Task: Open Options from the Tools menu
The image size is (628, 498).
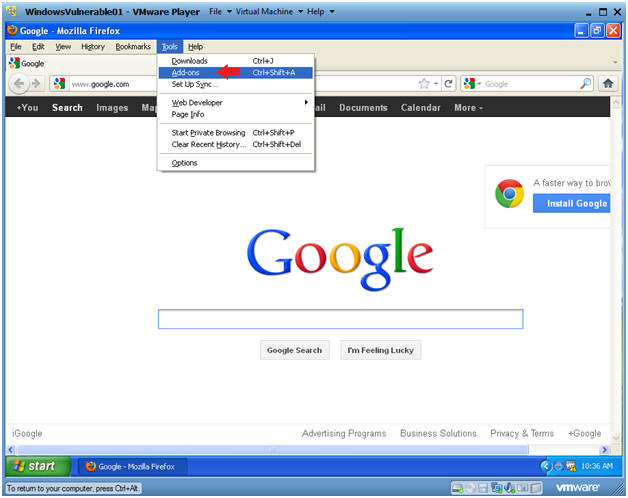Action: [236, 163]
